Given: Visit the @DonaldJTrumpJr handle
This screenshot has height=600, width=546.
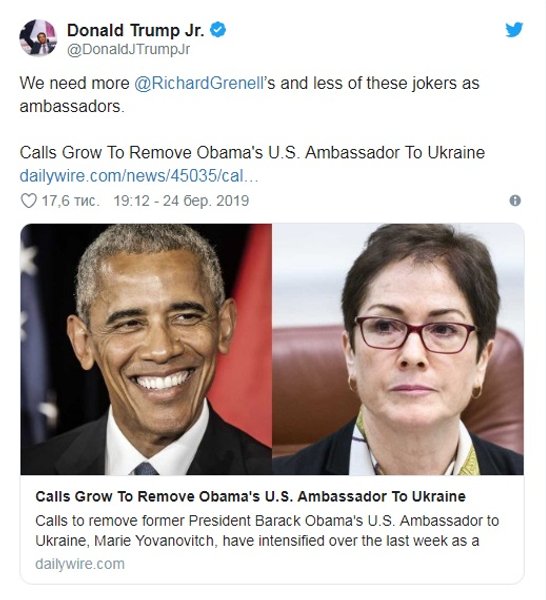Looking at the screenshot, I should tap(128, 50).
